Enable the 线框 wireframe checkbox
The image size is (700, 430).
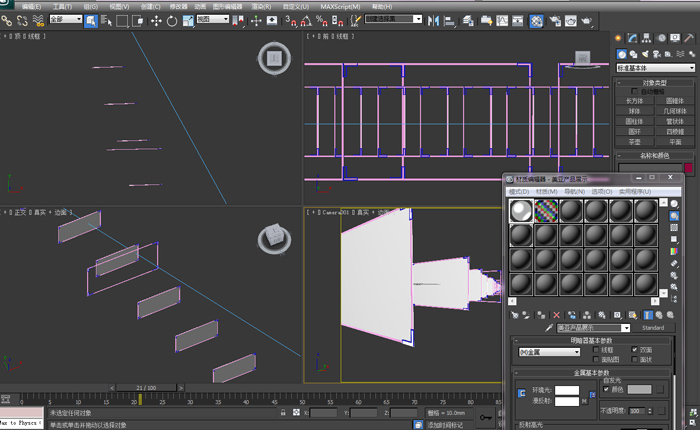[596, 350]
